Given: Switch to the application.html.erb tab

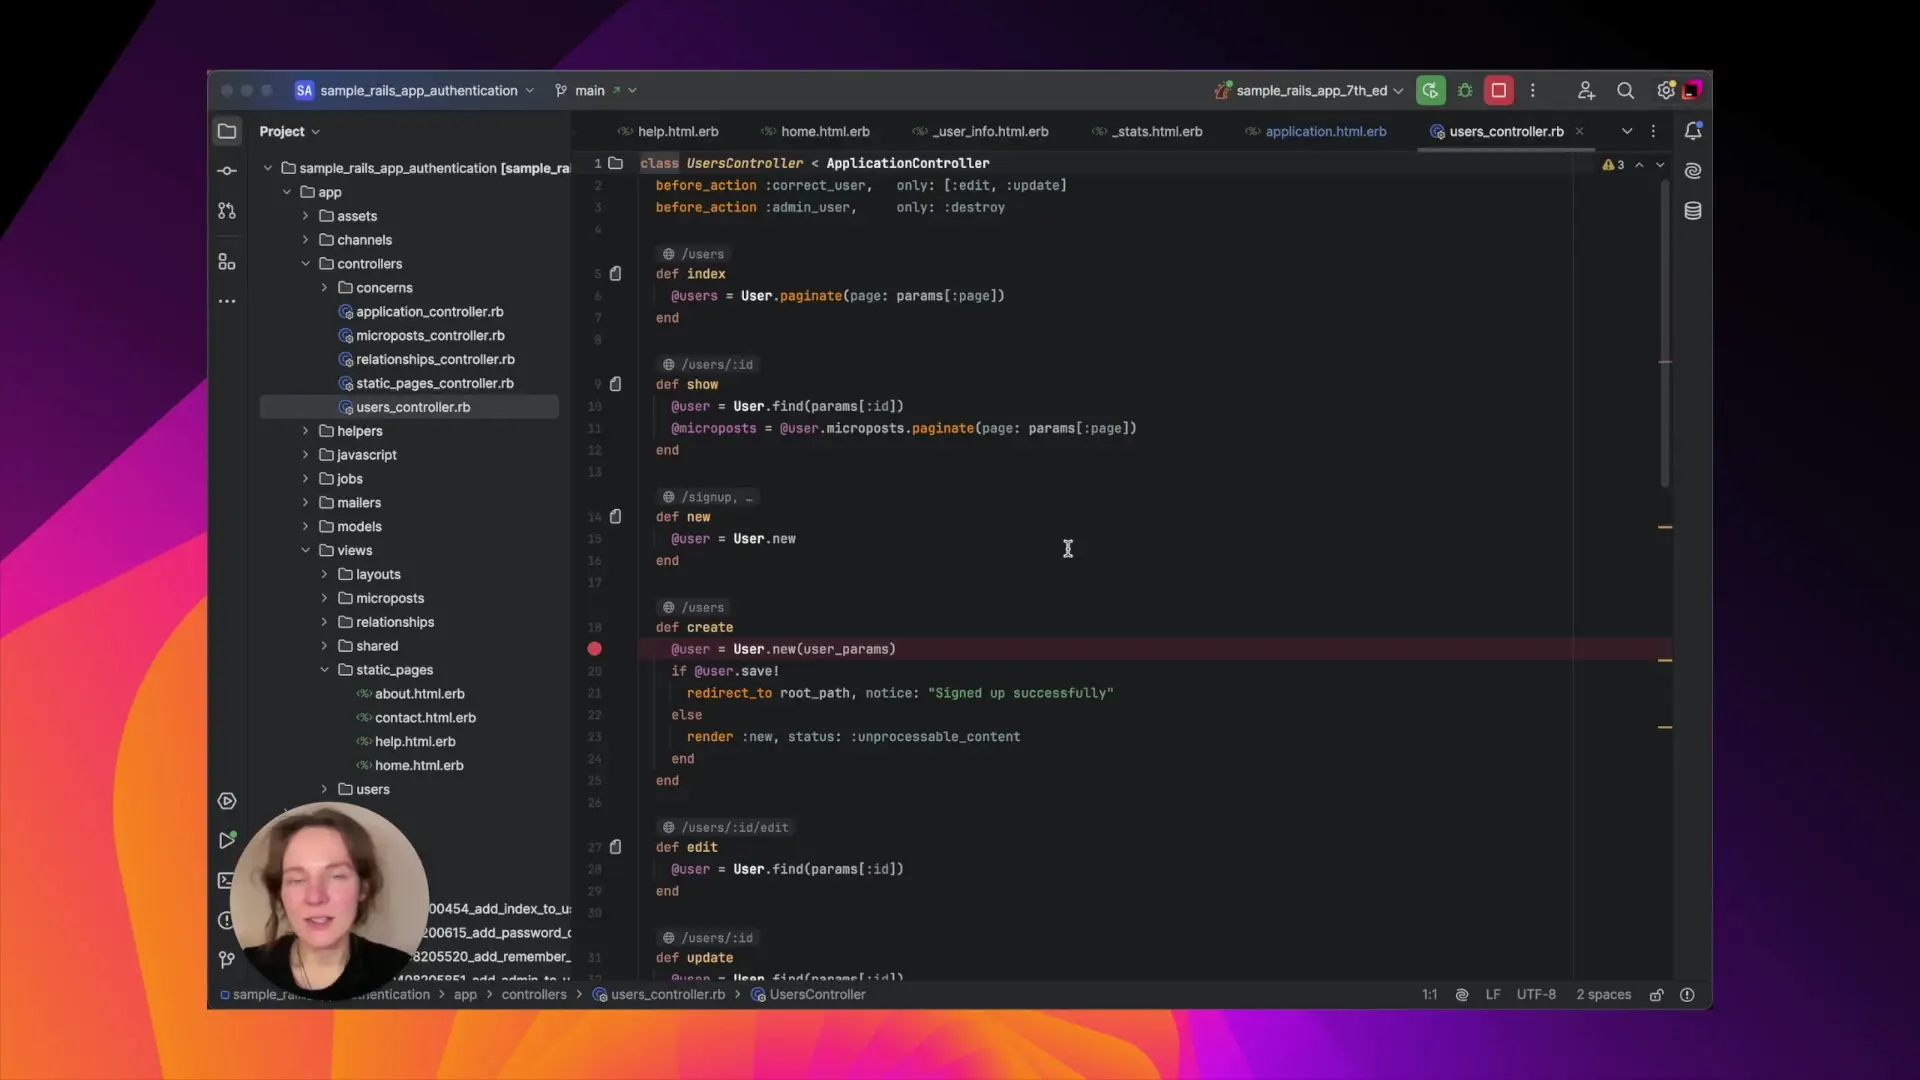Looking at the screenshot, I should coord(1316,131).
